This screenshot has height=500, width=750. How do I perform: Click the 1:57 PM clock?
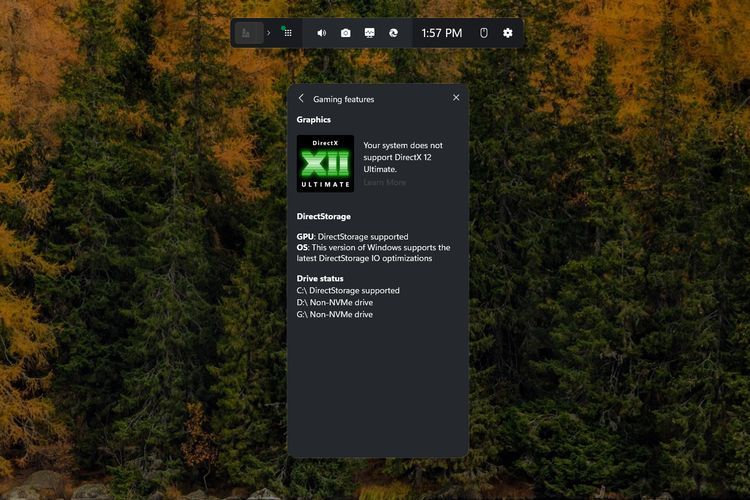(441, 33)
